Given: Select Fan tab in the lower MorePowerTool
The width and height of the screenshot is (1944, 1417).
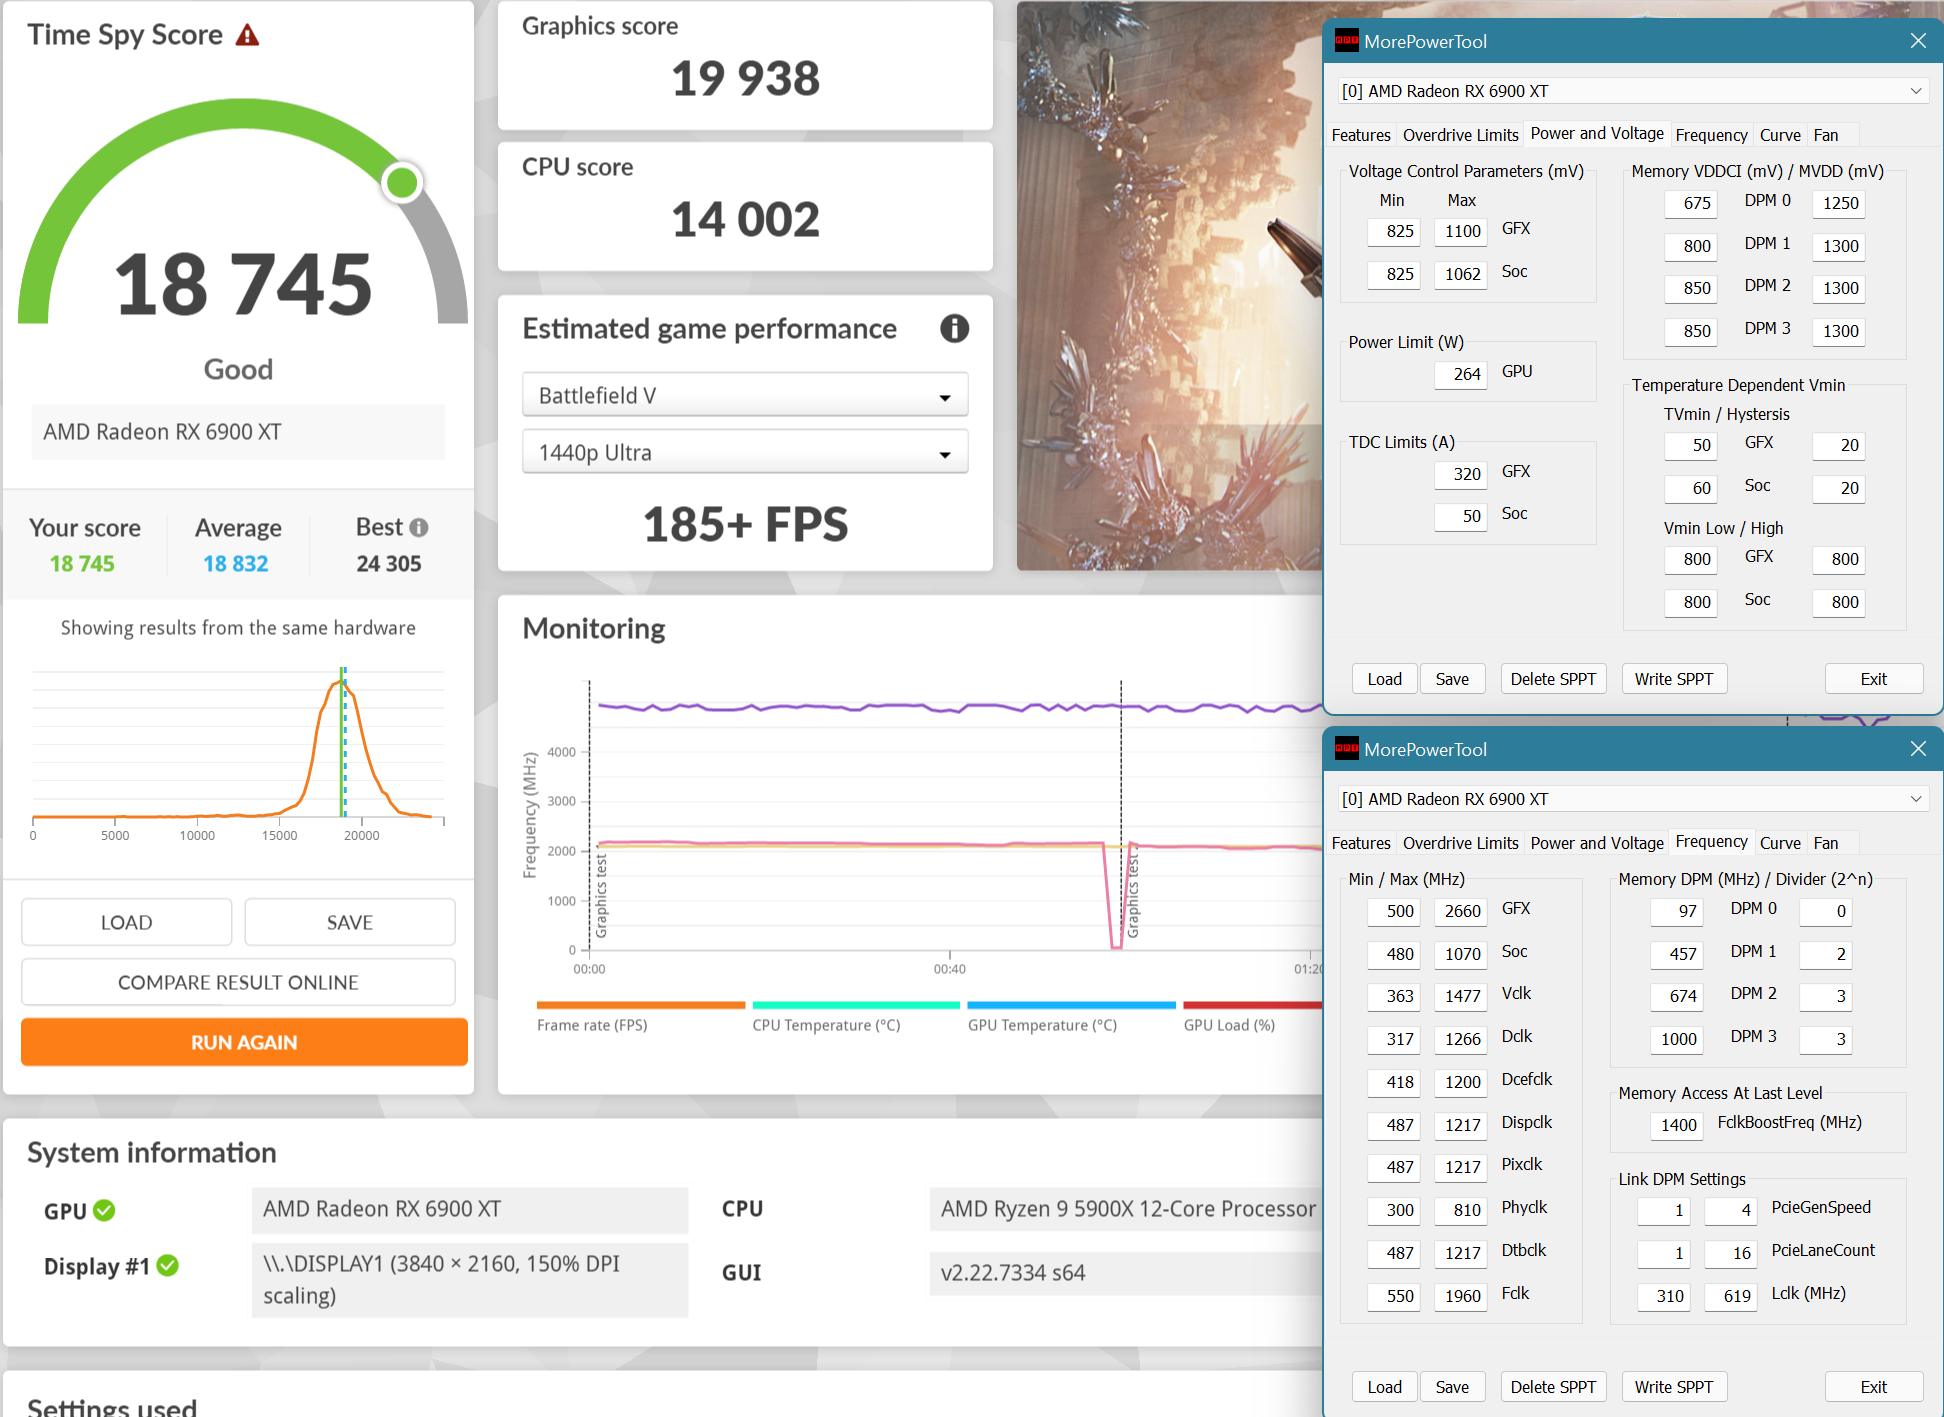Looking at the screenshot, I should pos(1825,843).
